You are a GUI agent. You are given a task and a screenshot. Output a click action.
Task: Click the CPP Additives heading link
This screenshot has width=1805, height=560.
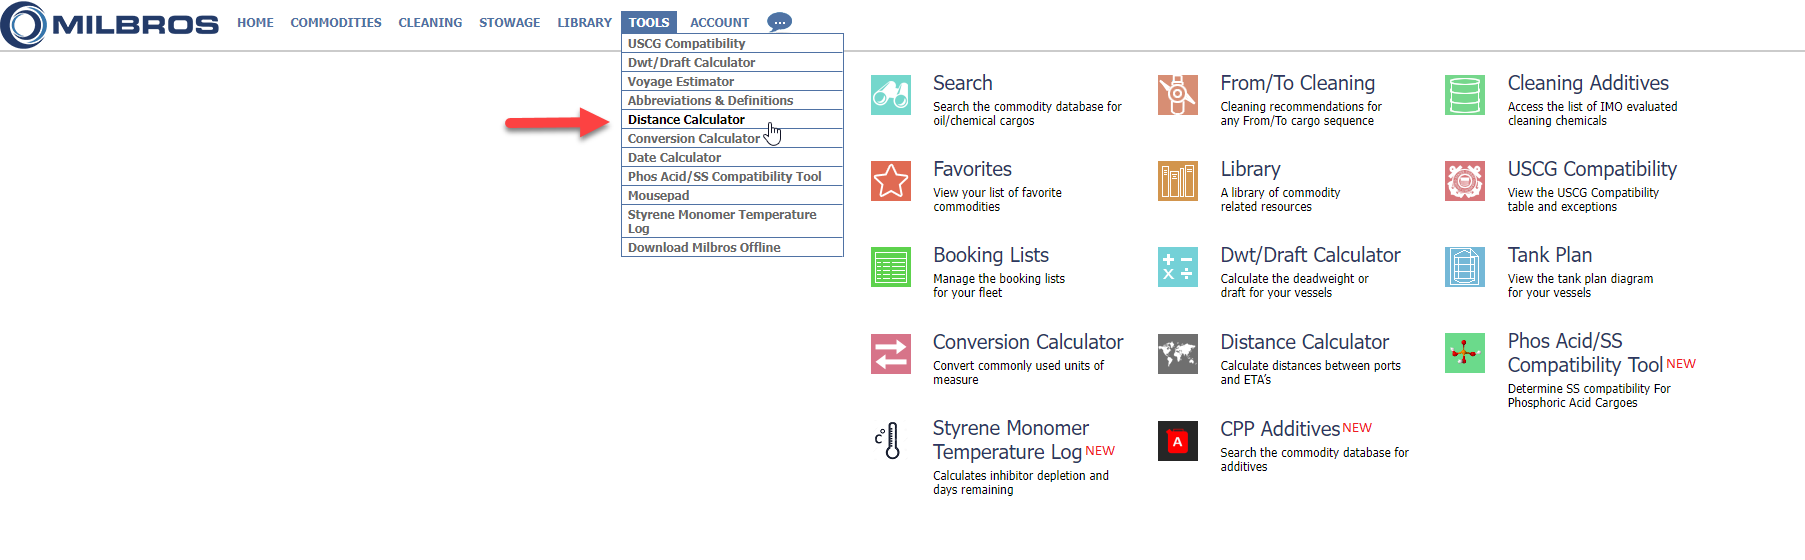(1279, 429)
